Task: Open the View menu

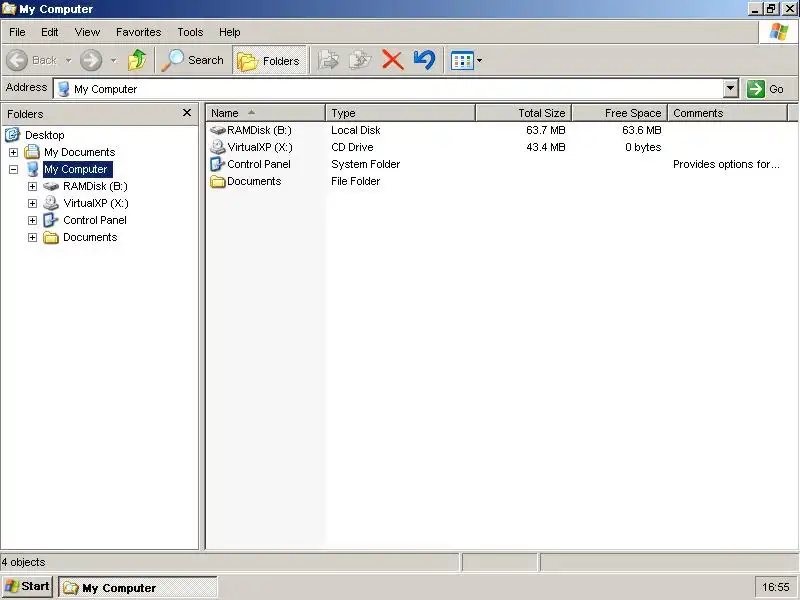Action: pyautogui.click(x=87, y=32)
